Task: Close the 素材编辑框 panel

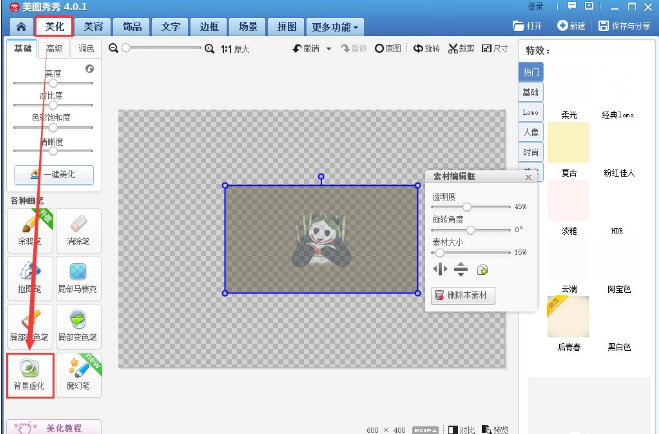Action: tap(529, 178)
